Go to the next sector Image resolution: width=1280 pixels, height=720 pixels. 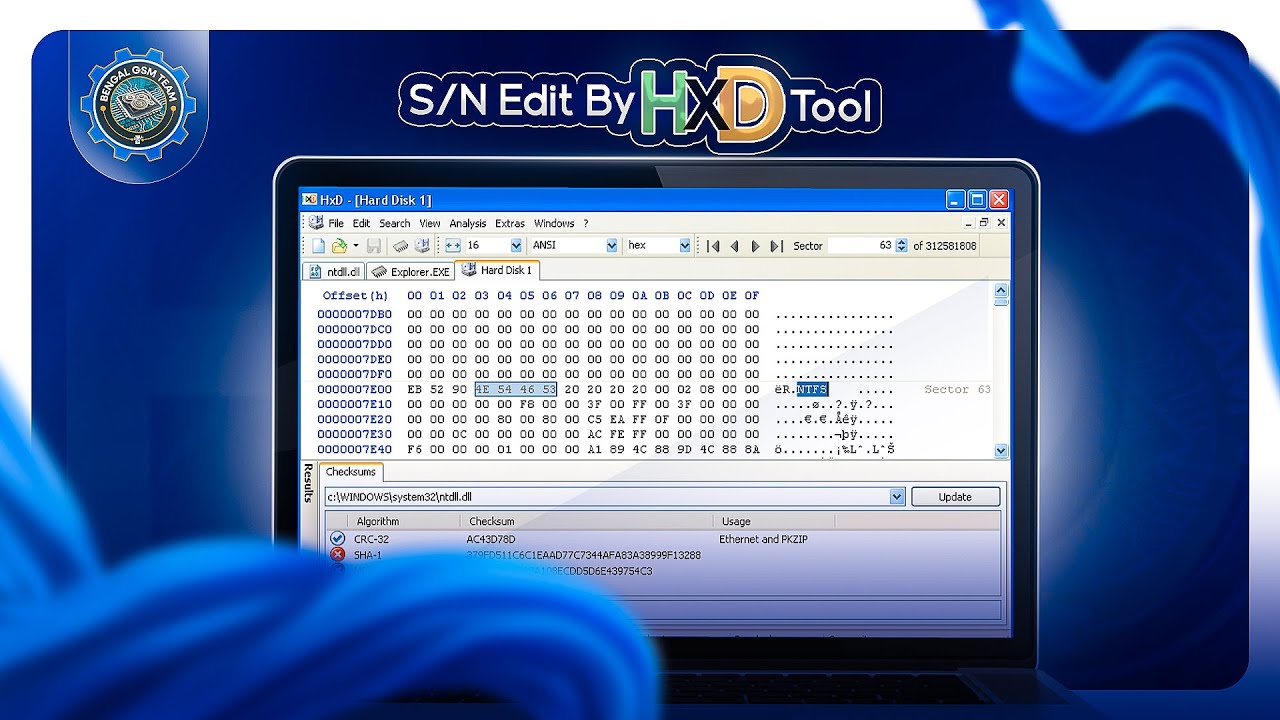click(755, 245)
